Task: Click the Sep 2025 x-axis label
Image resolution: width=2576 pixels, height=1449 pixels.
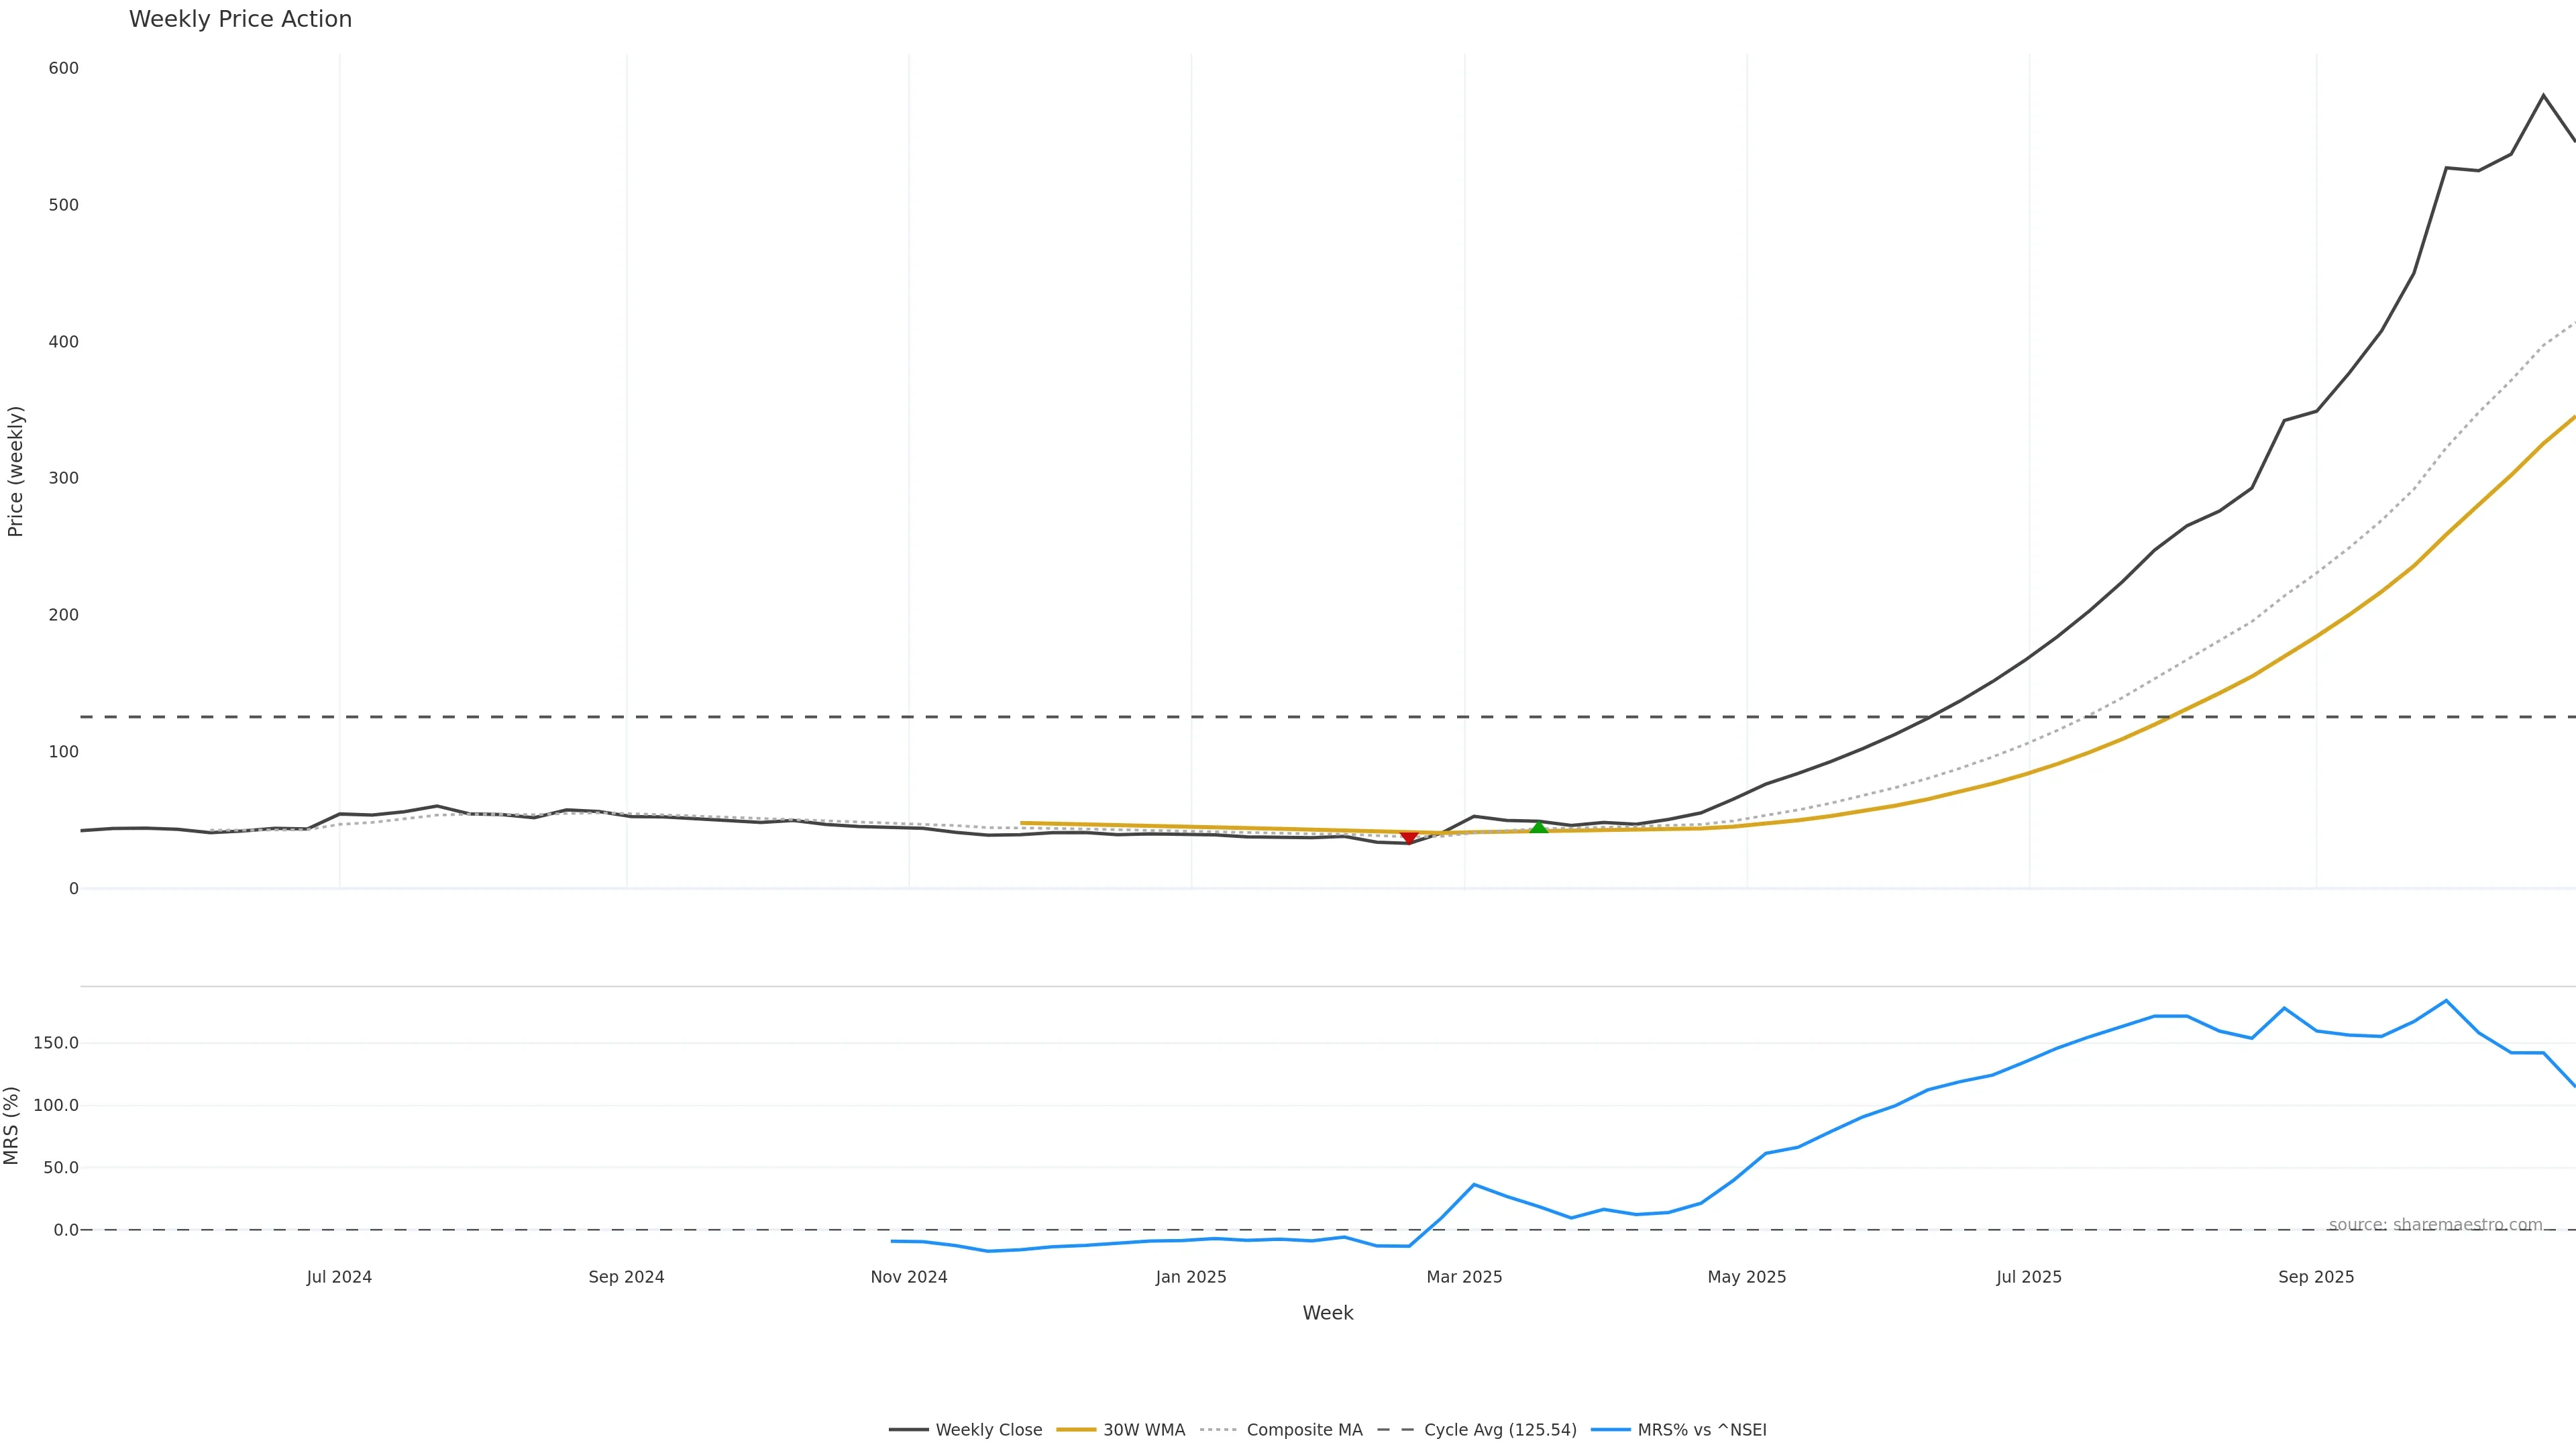Action: [2316, 1277]
